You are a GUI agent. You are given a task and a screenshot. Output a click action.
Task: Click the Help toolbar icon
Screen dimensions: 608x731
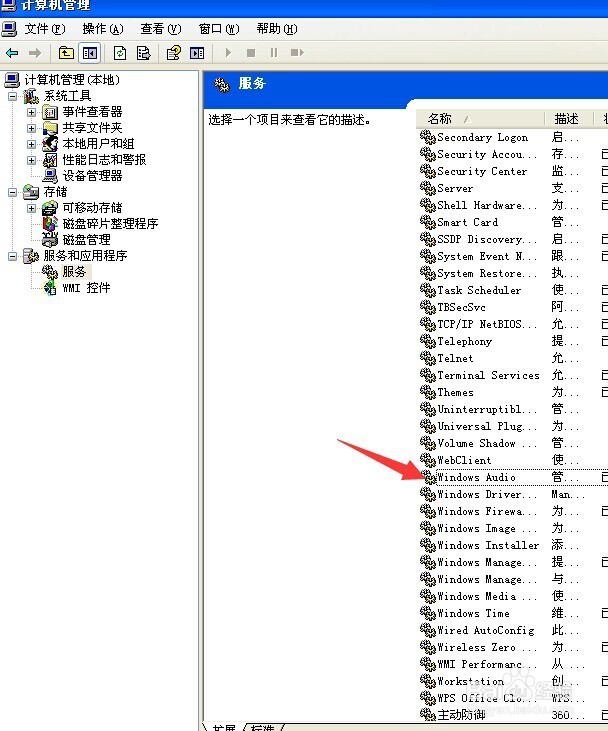pos(174,53)
